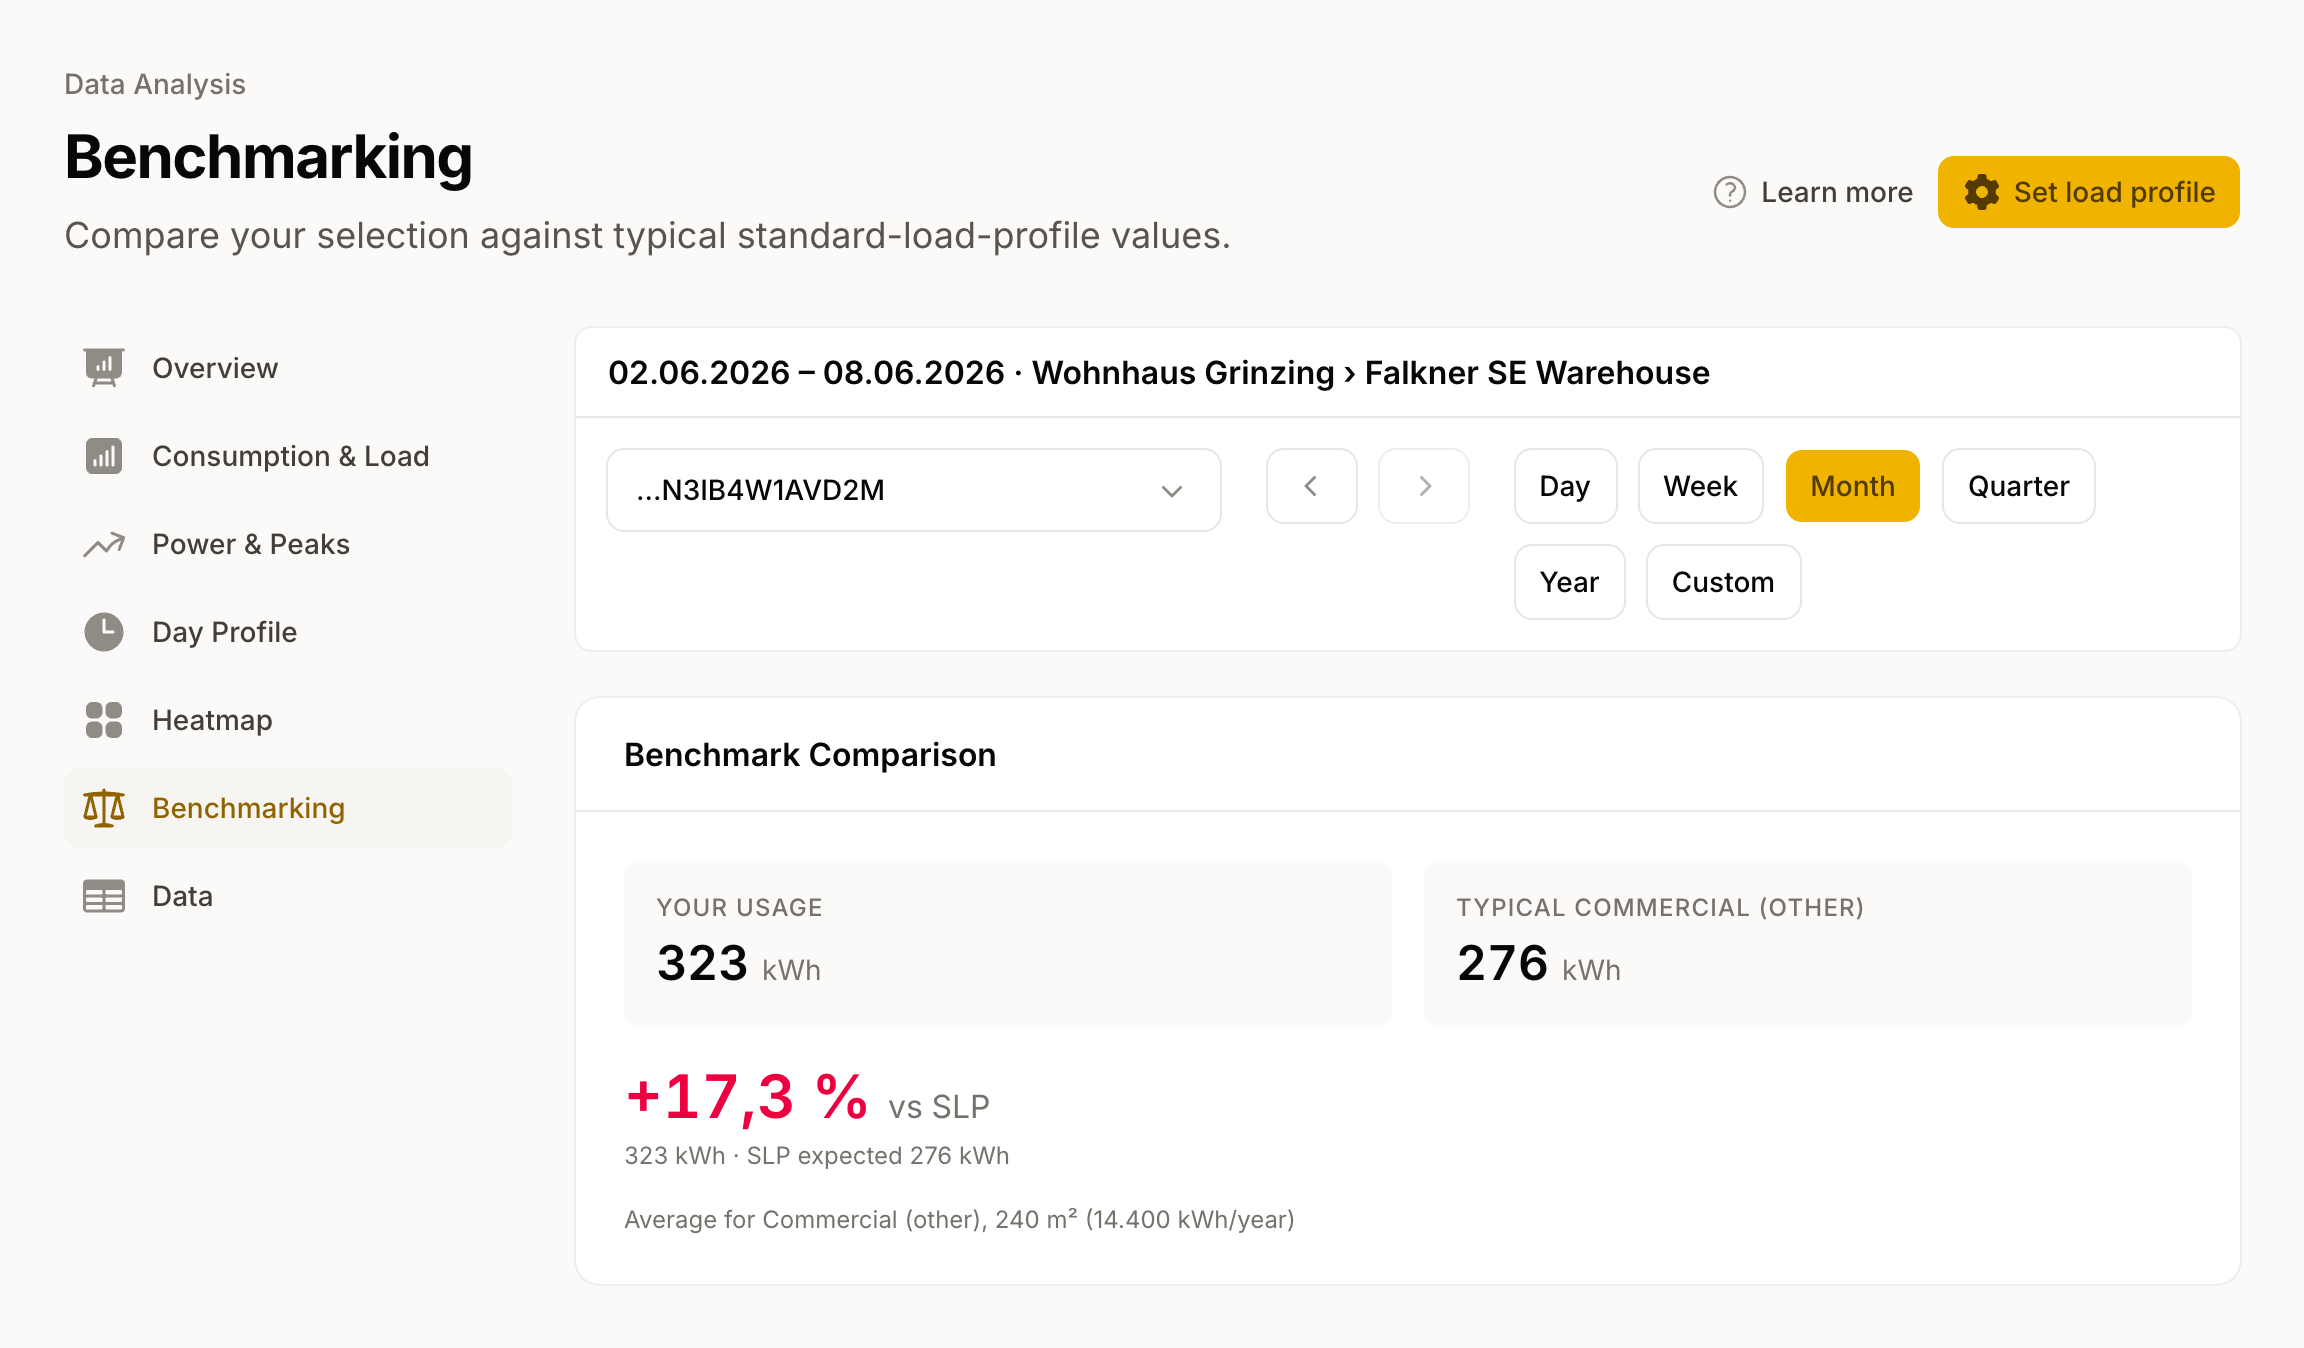Image resolution: width=2304 pixels, height=1348 pixels.
Task: Open the Day Profile section
Action: 288,632
